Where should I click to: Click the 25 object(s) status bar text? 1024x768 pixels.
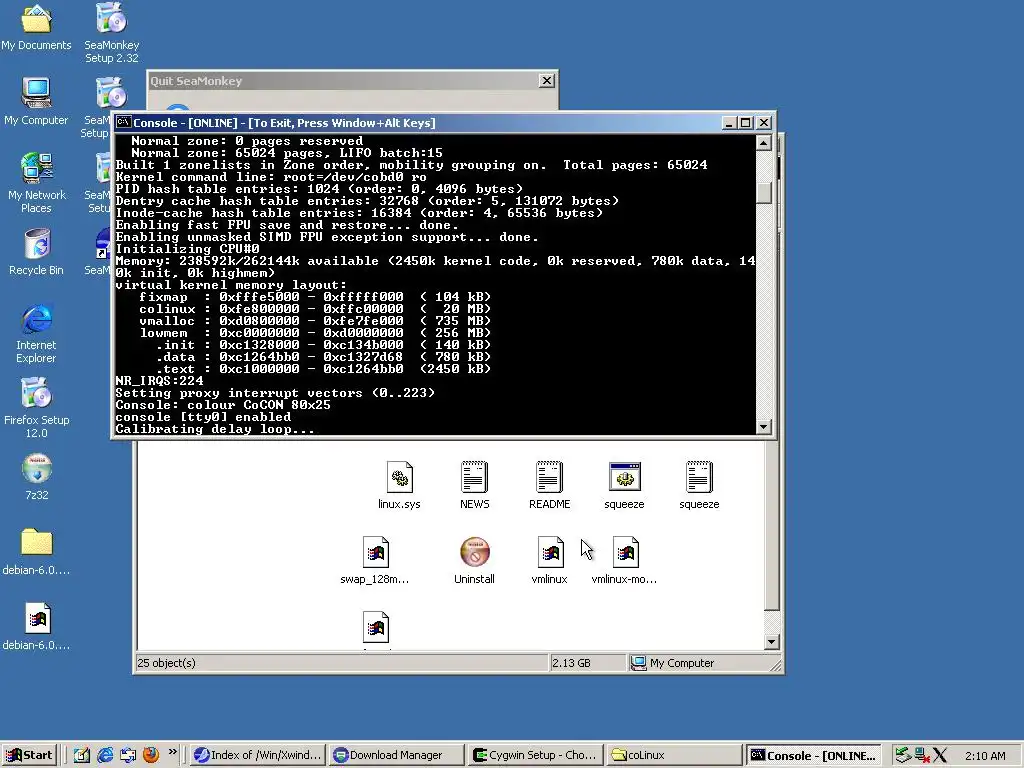click(x=167, y=663)
